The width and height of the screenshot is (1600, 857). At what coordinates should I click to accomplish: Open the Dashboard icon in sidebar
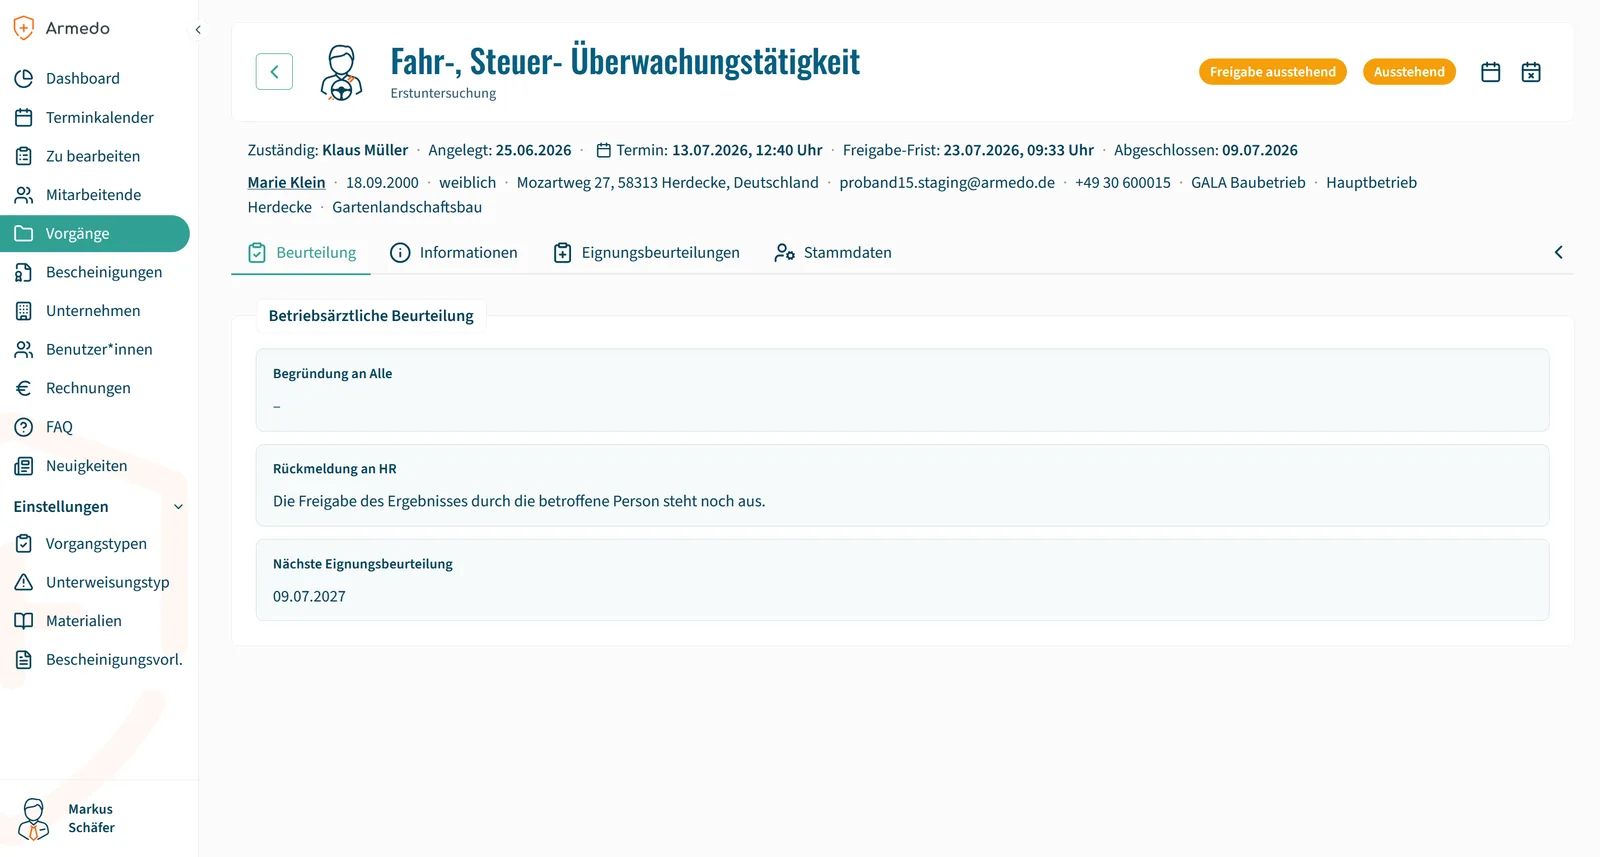tap(24, 78)
